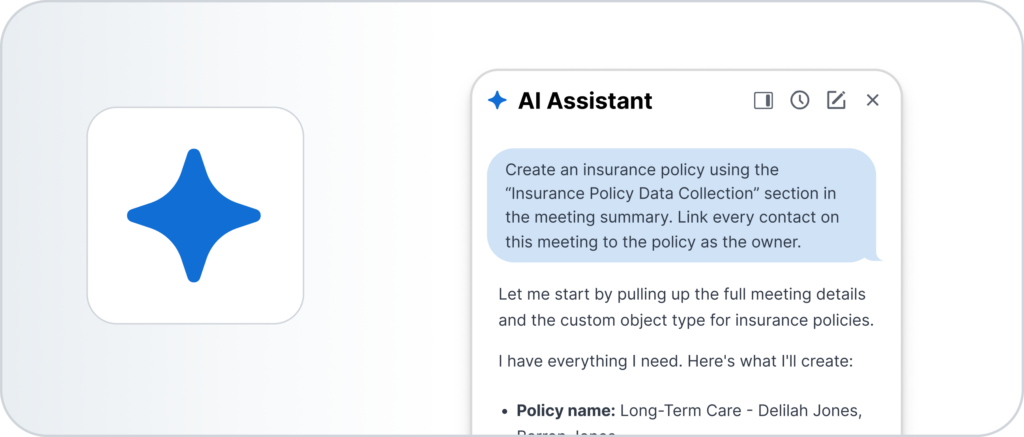Start a new chat with compose icon
This screenshot has height=437, width=1024.
[836, 100]
